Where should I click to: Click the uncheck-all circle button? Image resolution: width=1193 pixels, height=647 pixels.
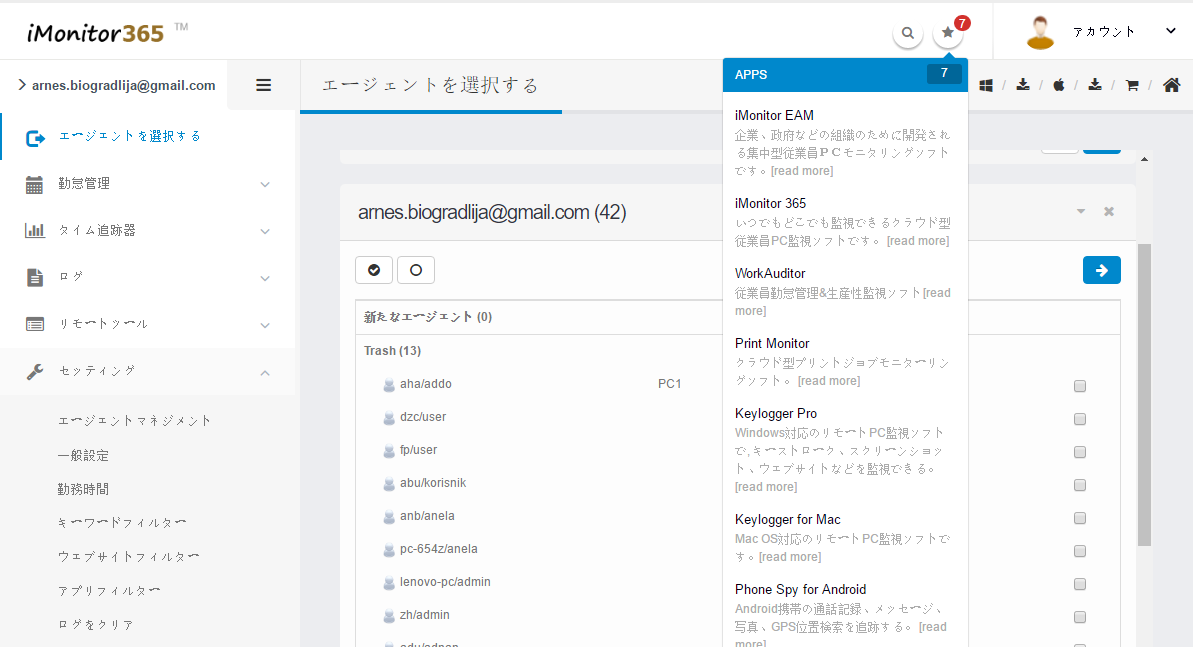point(415,270)
